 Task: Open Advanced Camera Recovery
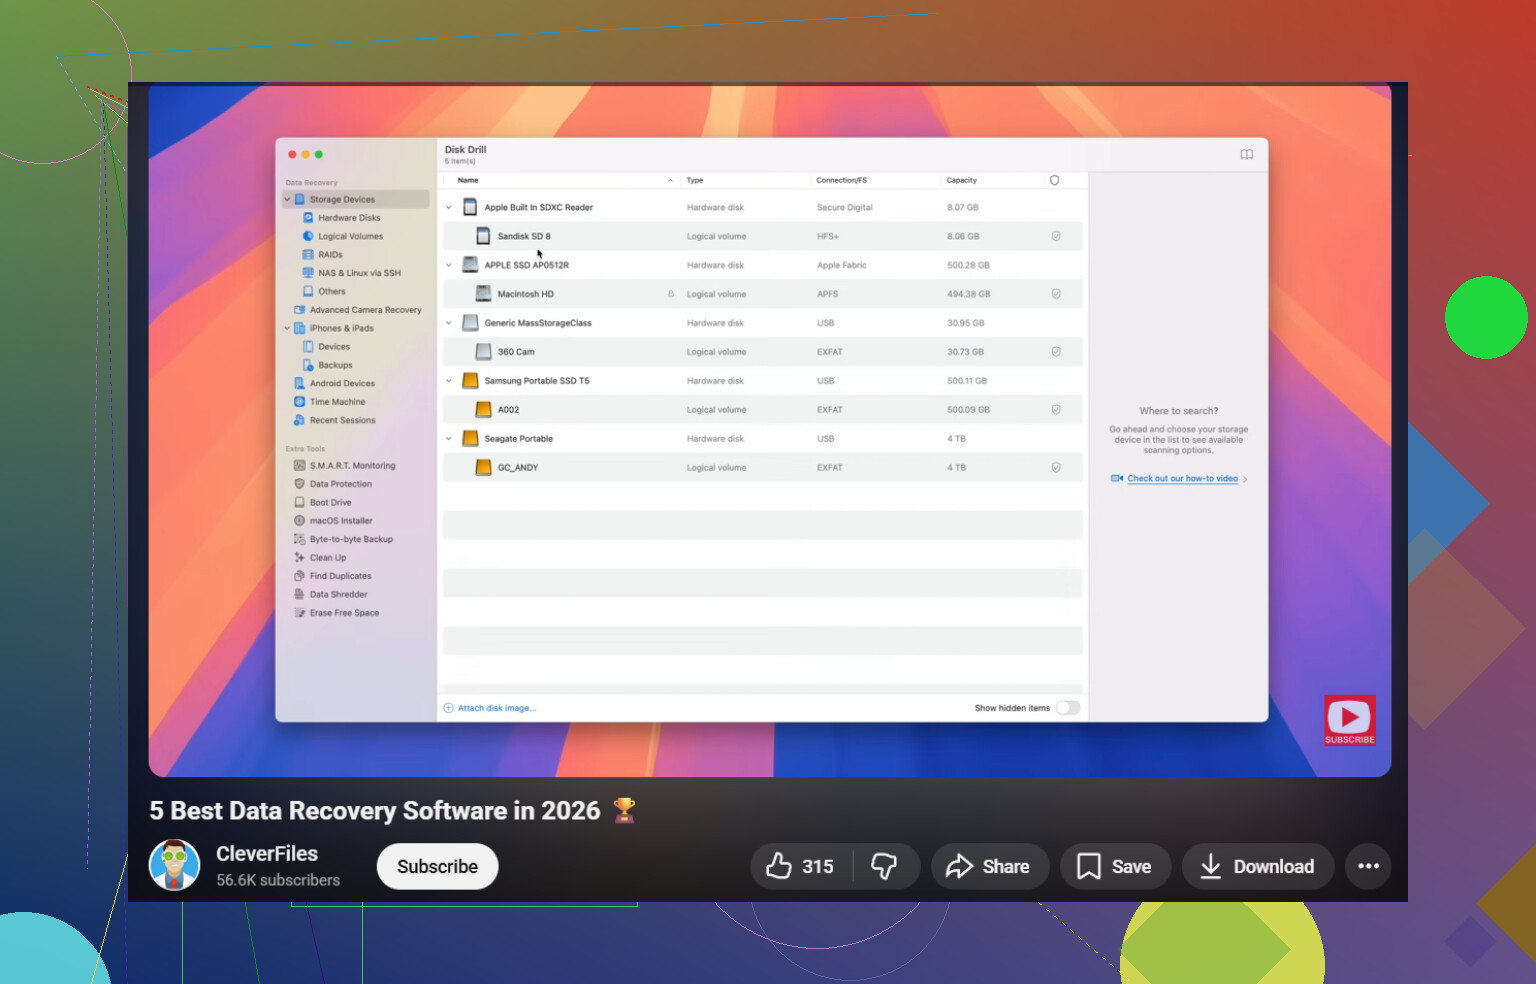tap(357, 310)
